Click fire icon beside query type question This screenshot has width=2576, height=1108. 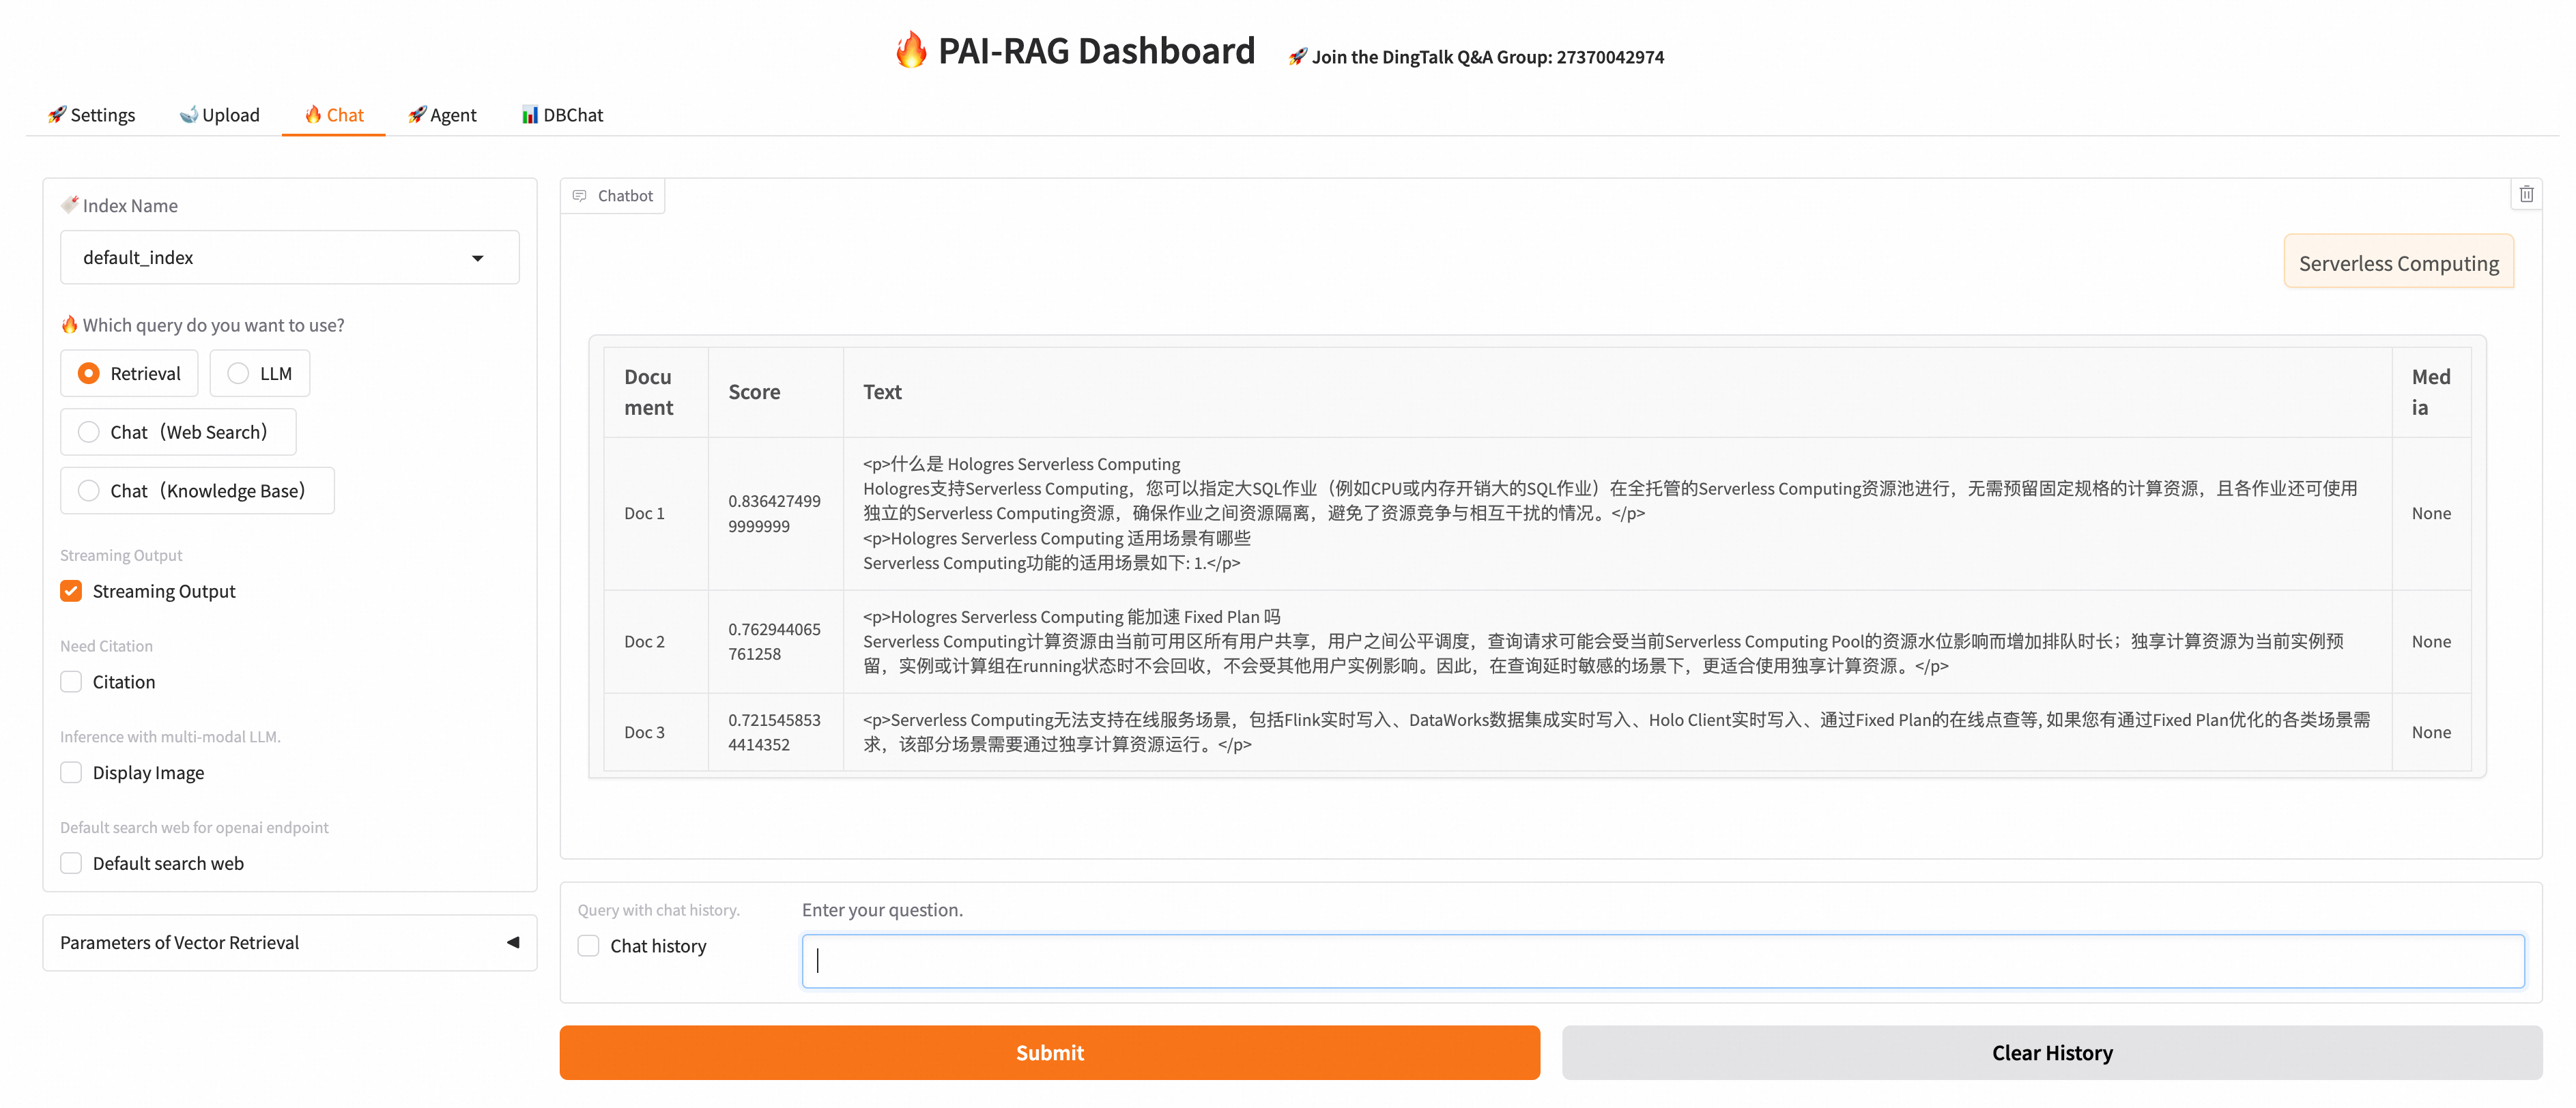(x=69, y=325)
